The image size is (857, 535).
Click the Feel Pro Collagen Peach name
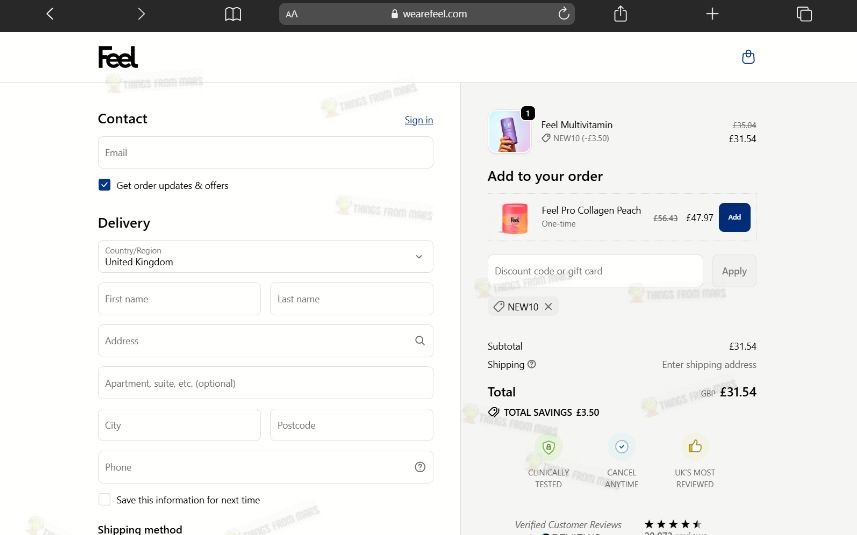(591, 210)
